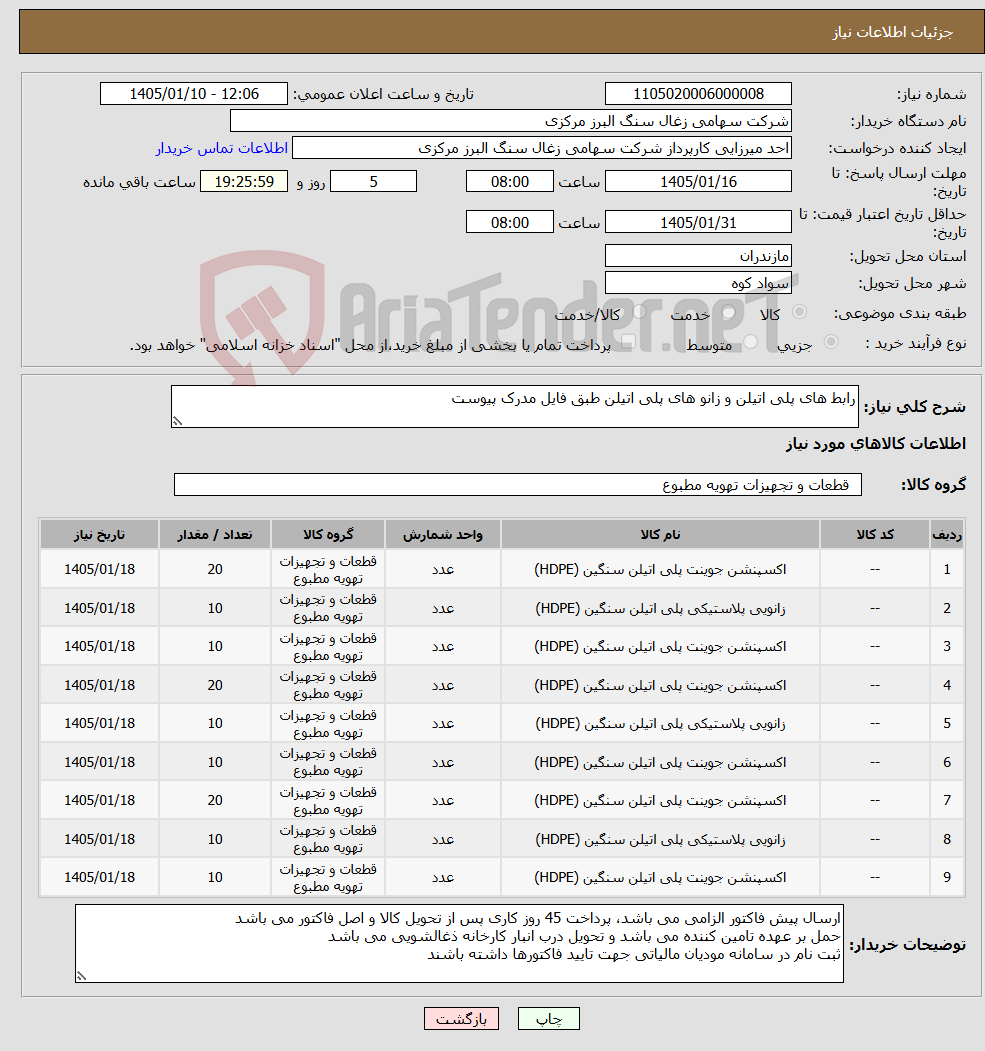Click the تاریخ نیاز column header
Viewport: 985px width, 1051px height.
point(99,534)
